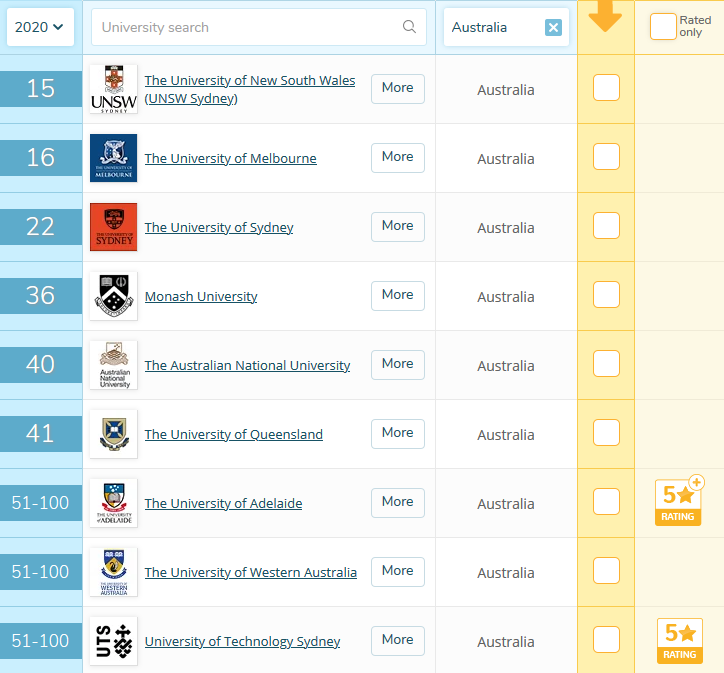Enable the Rated only checkbox
This screenshot has height=673, width=724.
coord(663,27)
